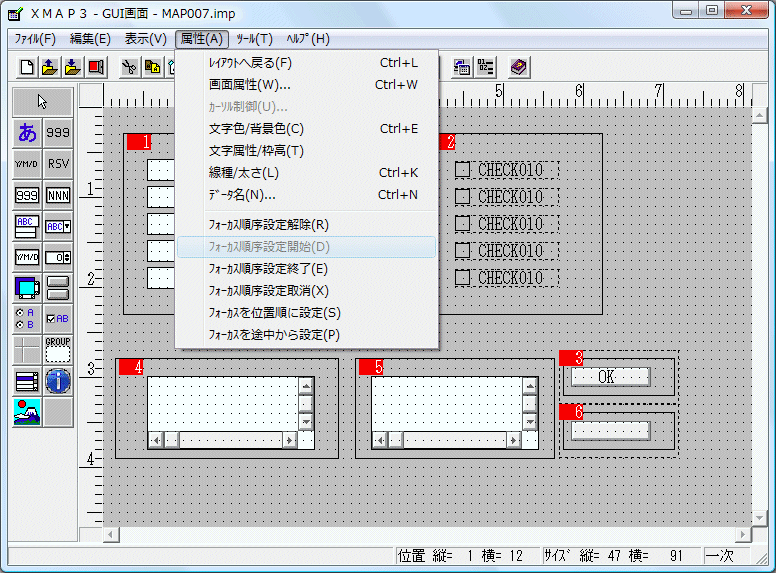Select the push button tool
The width and height of the screenshot is (776, 573).
click(58, 288)
